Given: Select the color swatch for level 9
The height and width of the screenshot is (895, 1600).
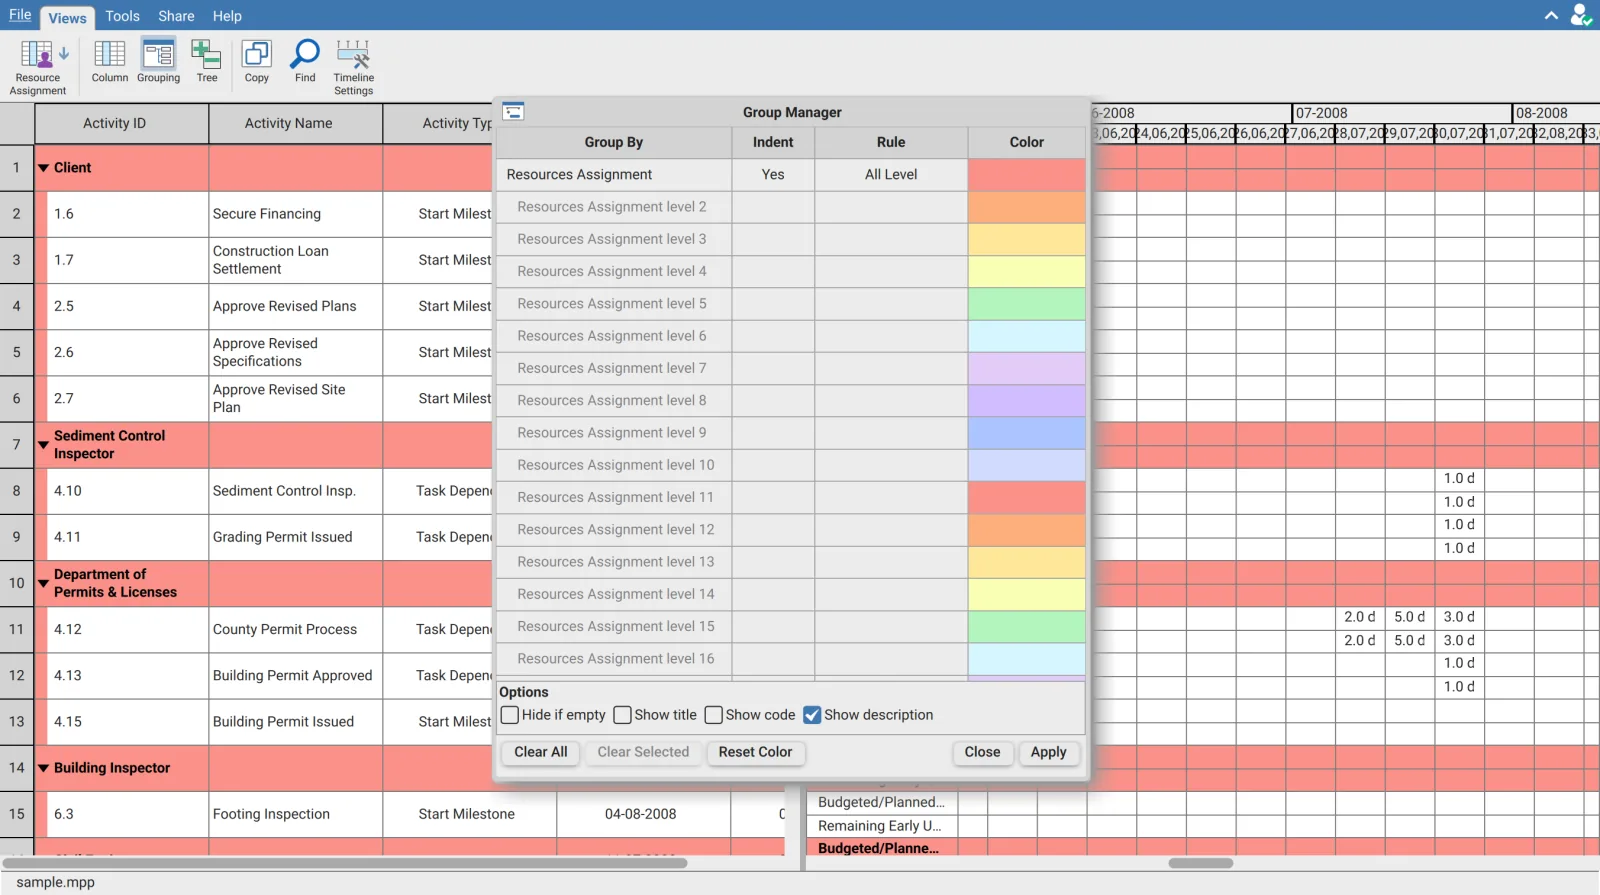Looking at the screenshot, I should coord(1026,433).
